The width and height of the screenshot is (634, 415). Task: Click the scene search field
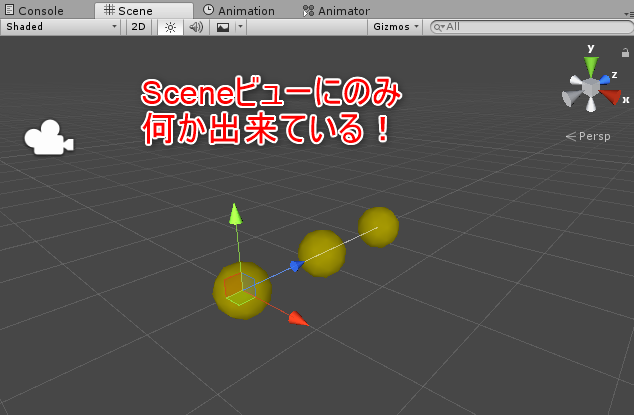532,27
